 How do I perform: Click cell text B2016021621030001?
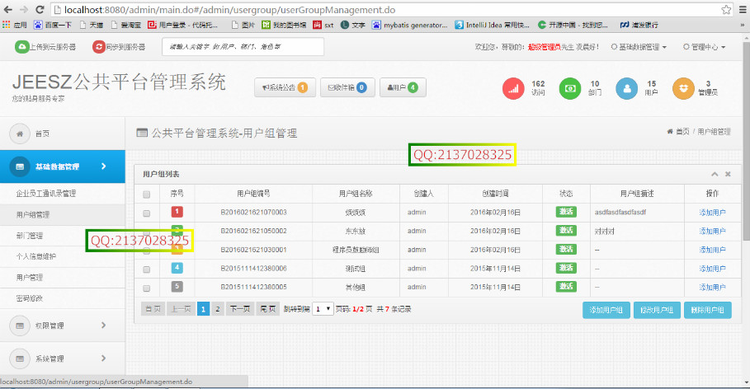click(x=254, y=250)
